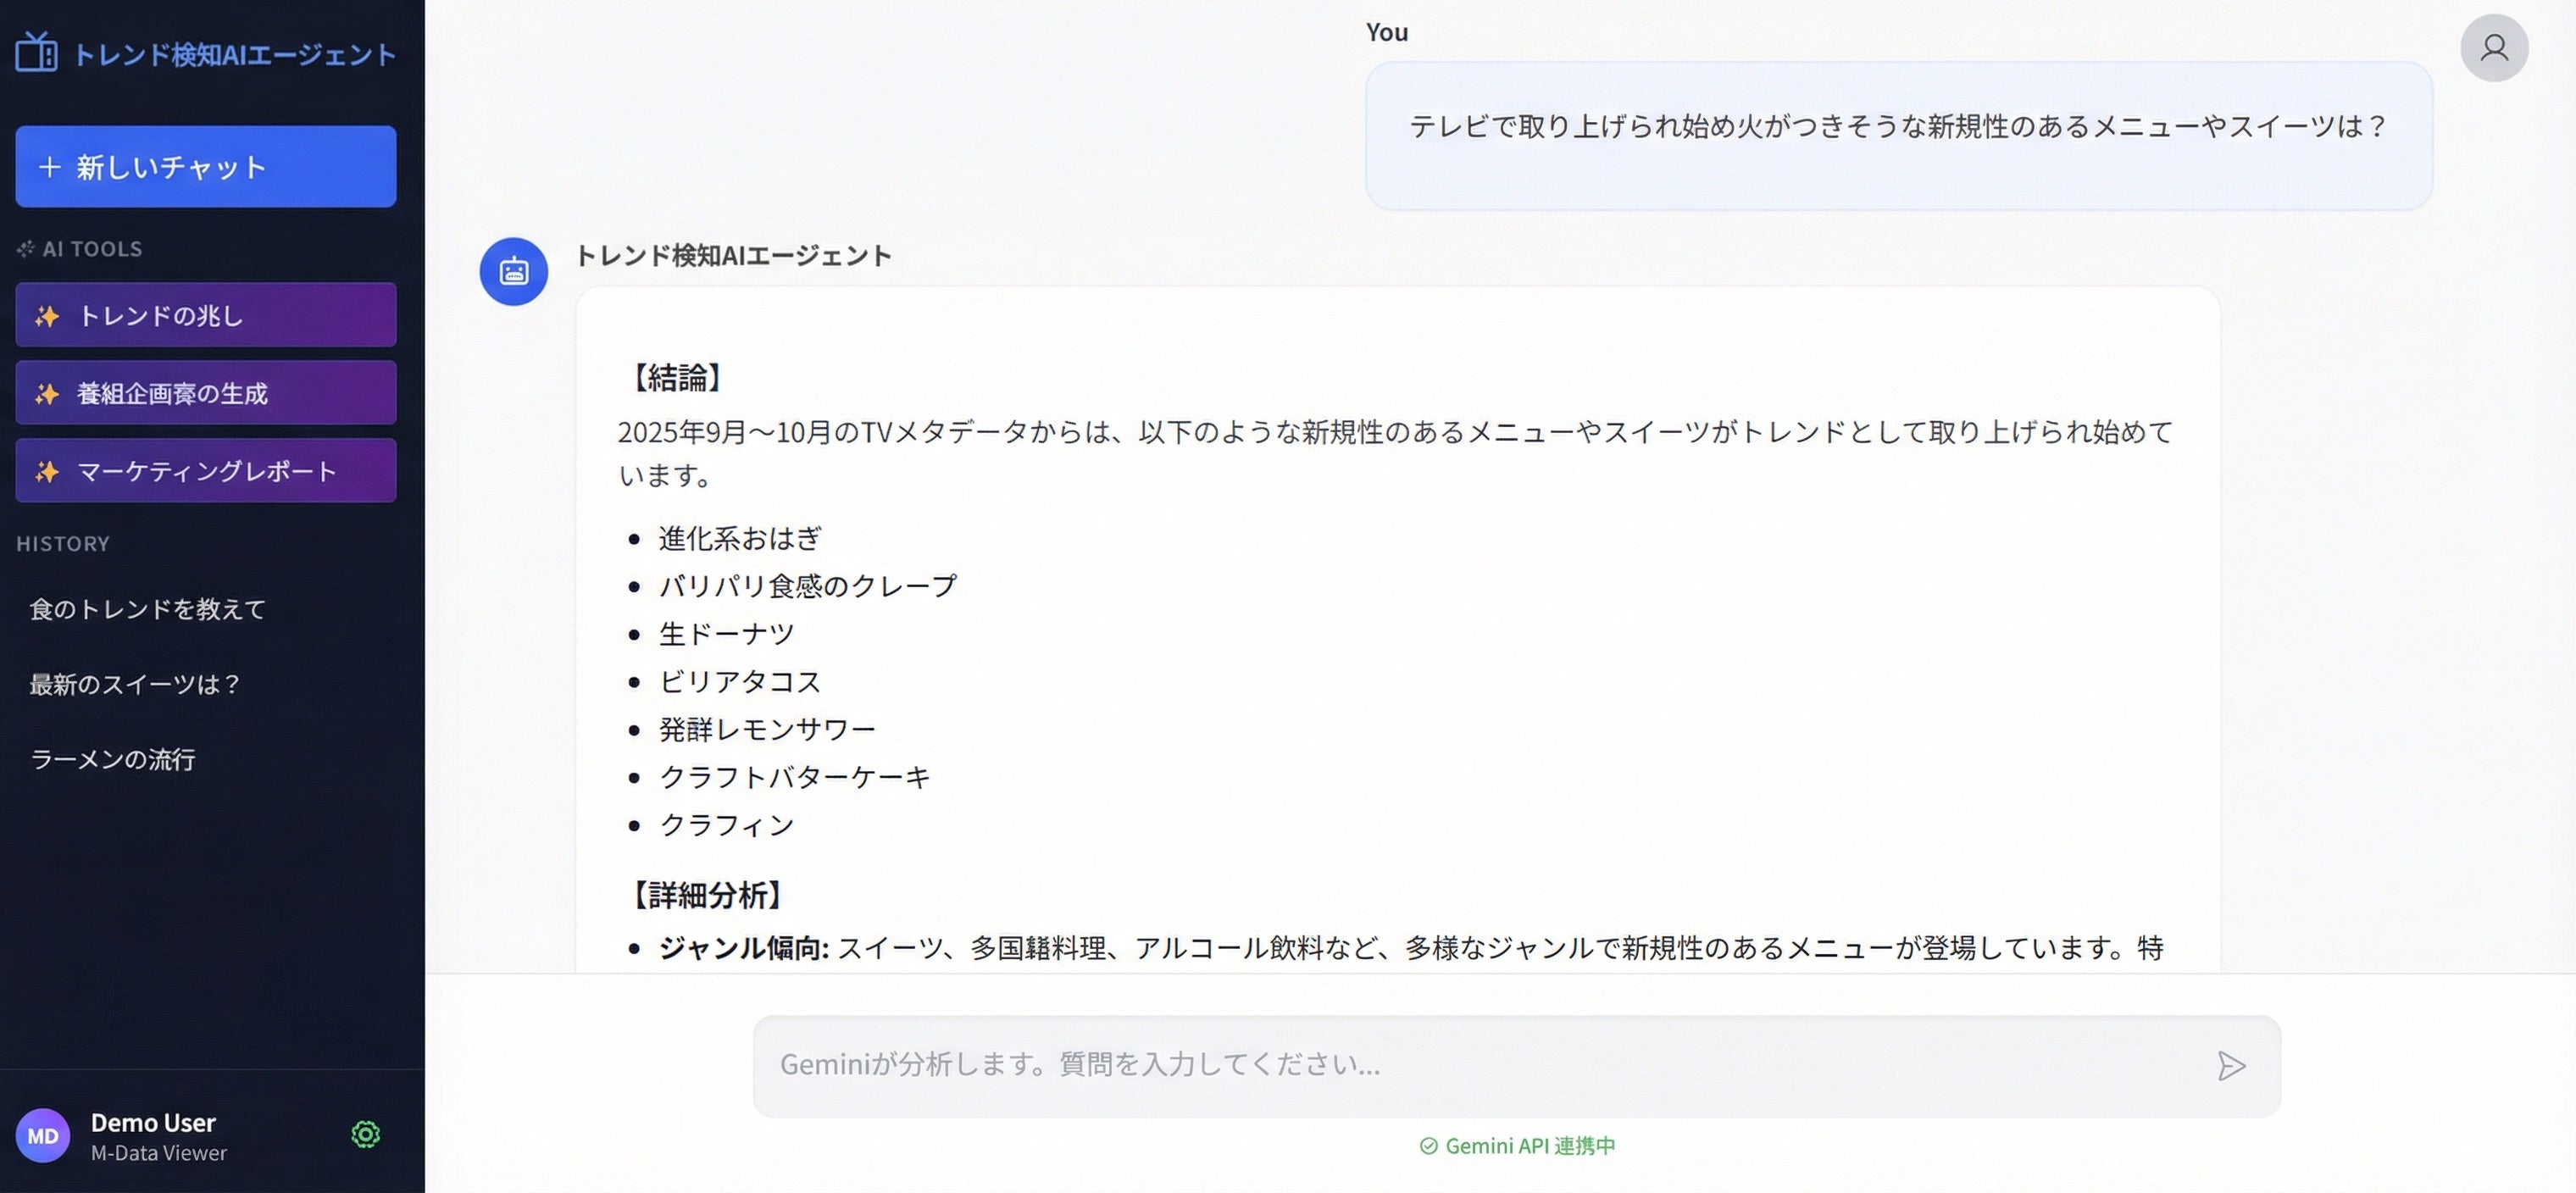2576x1193 pixels.
Task: Click the robot avatar of the AI agent
Action: click(x=513, y=271)
